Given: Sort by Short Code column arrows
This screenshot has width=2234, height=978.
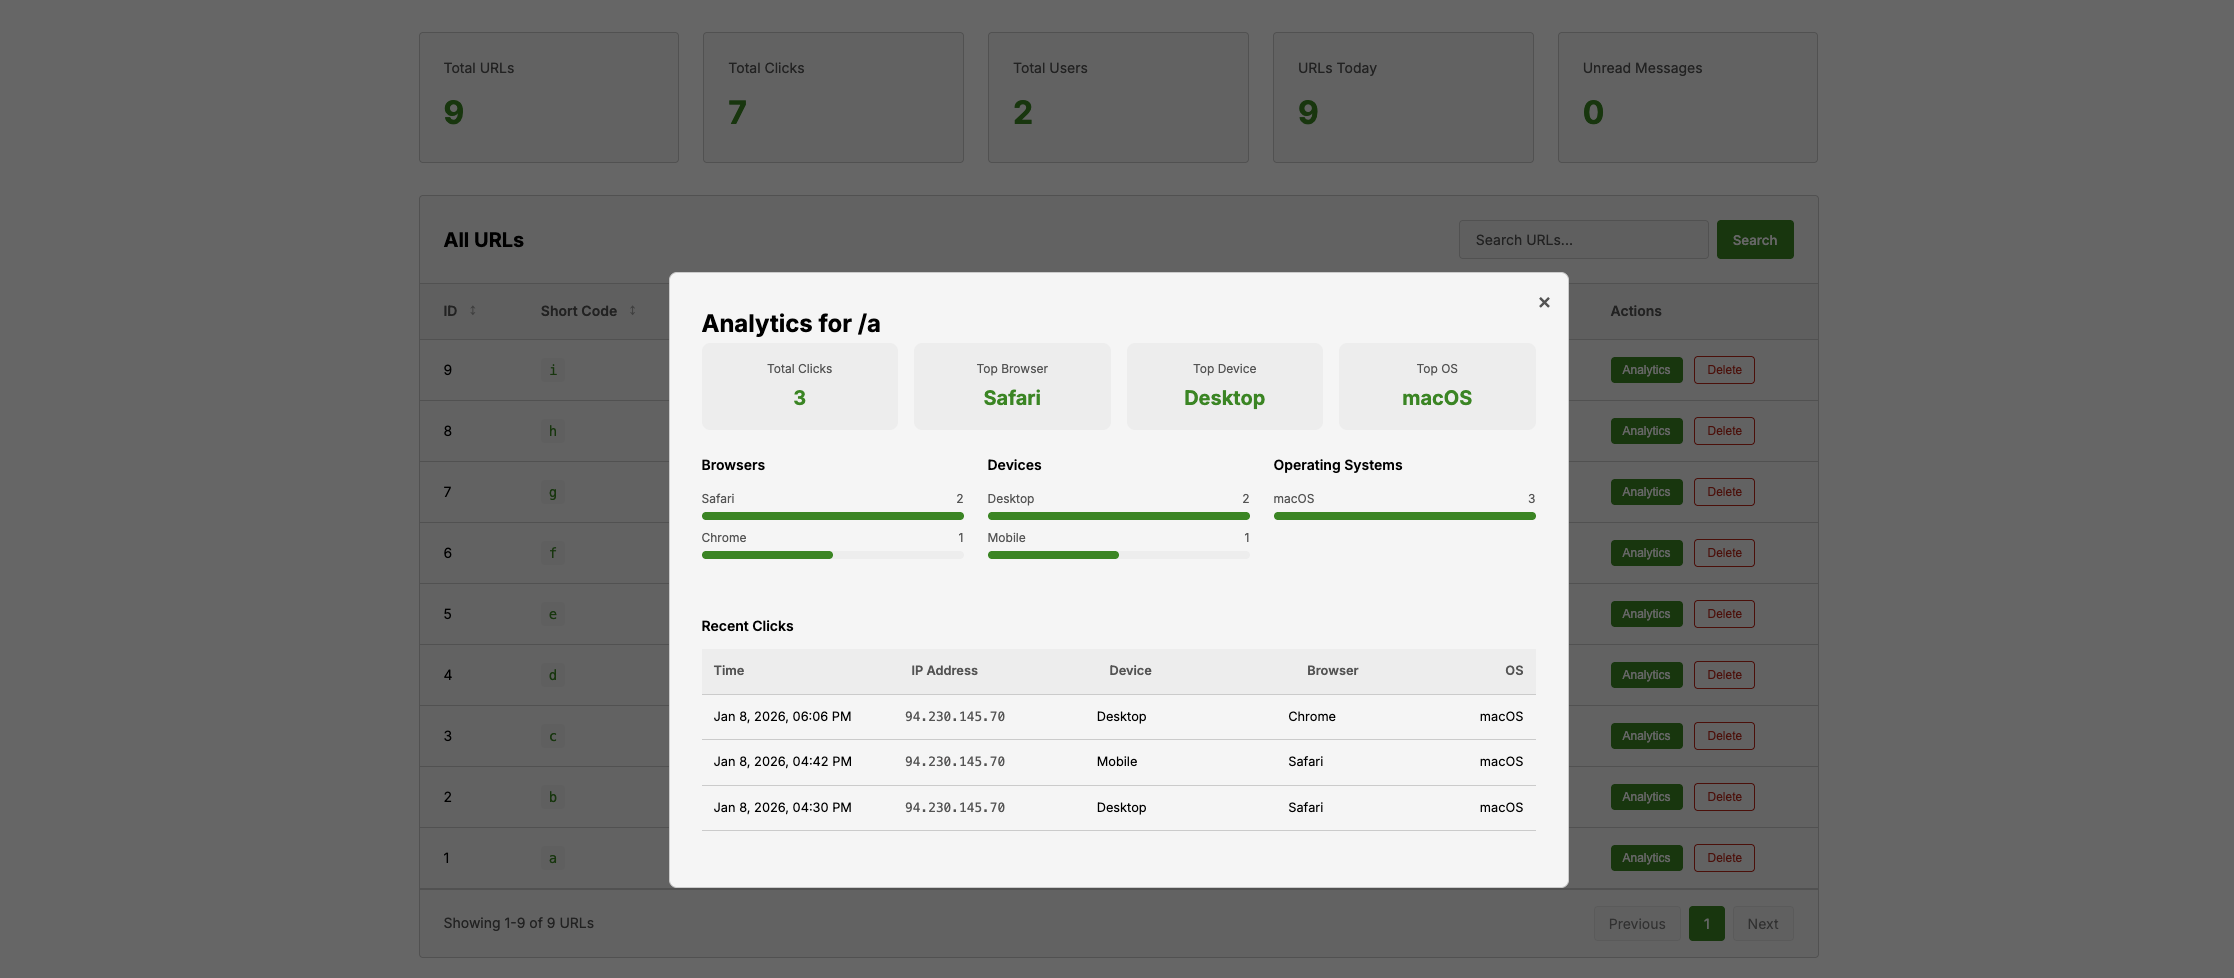Looking at the screenshot, I should tap(632, 311).
